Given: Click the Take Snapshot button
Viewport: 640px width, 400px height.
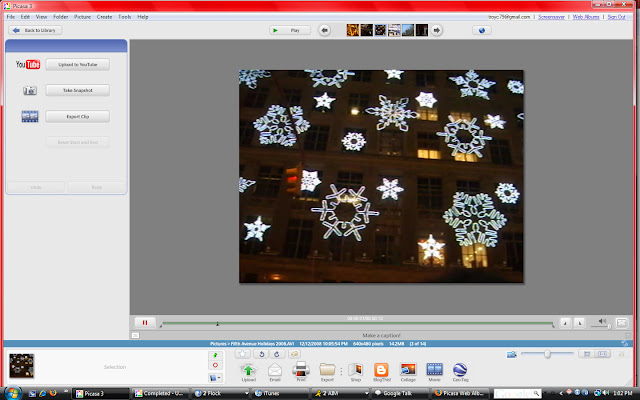Looking at the screenshot, I should (x=77, y=90).
